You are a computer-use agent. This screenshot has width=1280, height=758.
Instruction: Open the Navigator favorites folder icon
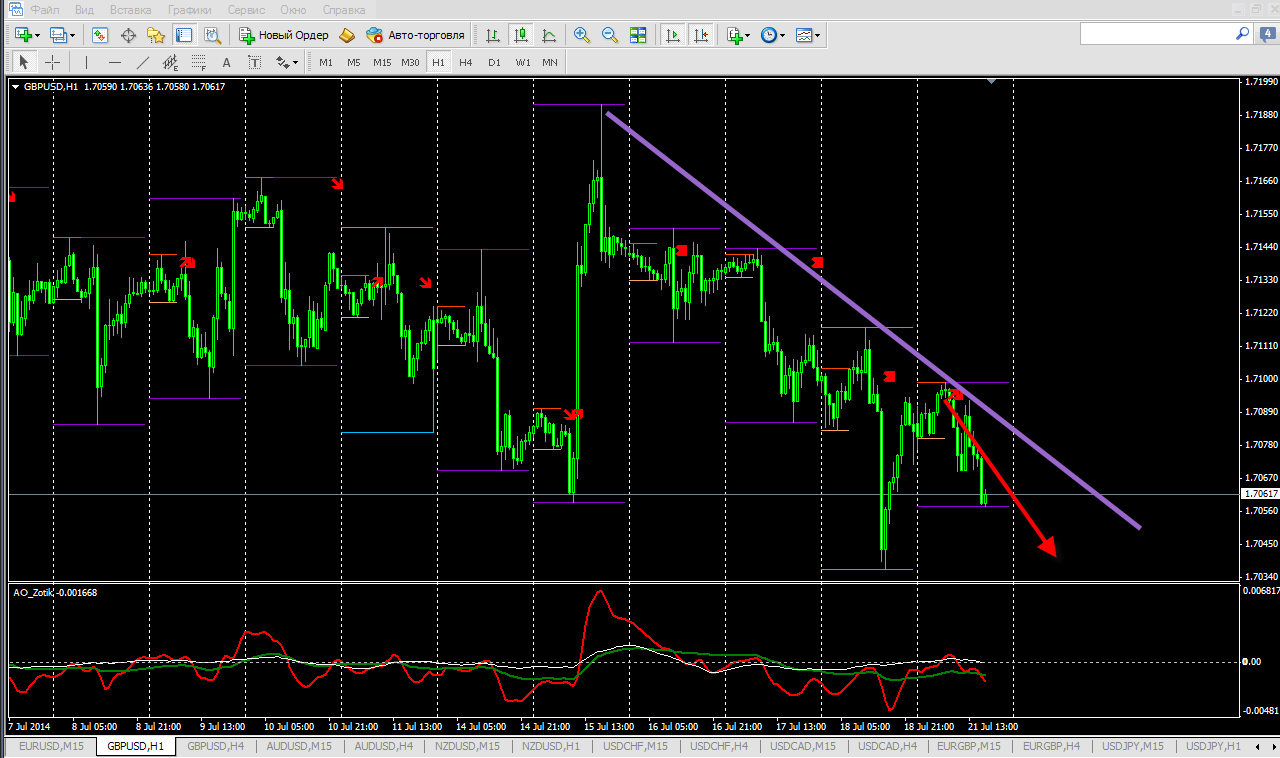click(x=156, y=35)
